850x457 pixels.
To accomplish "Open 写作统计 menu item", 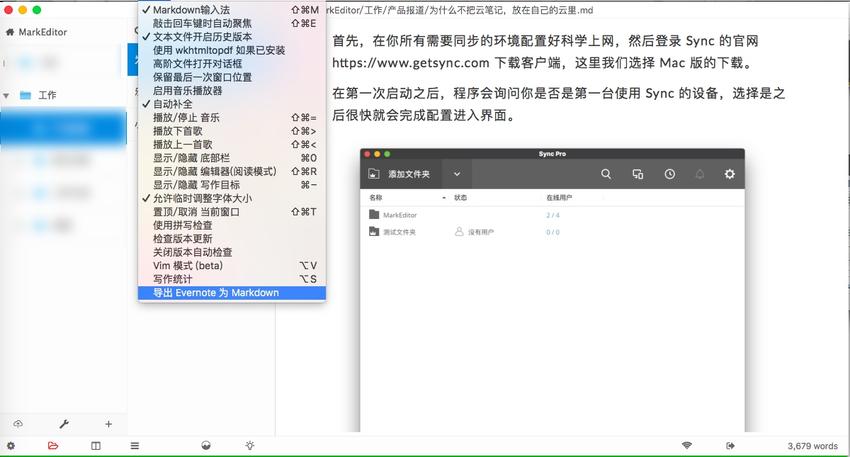I will [x=232, y=279].
